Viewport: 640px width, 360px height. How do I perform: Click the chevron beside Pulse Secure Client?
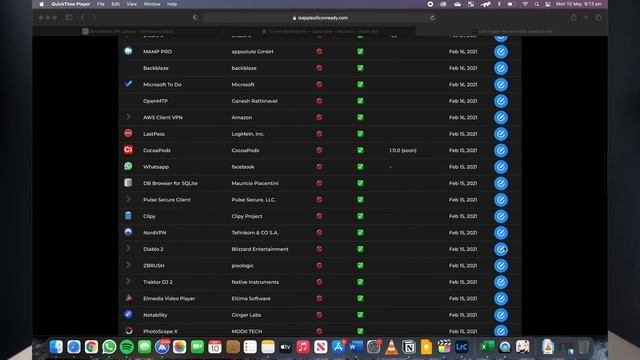[128, 199]
